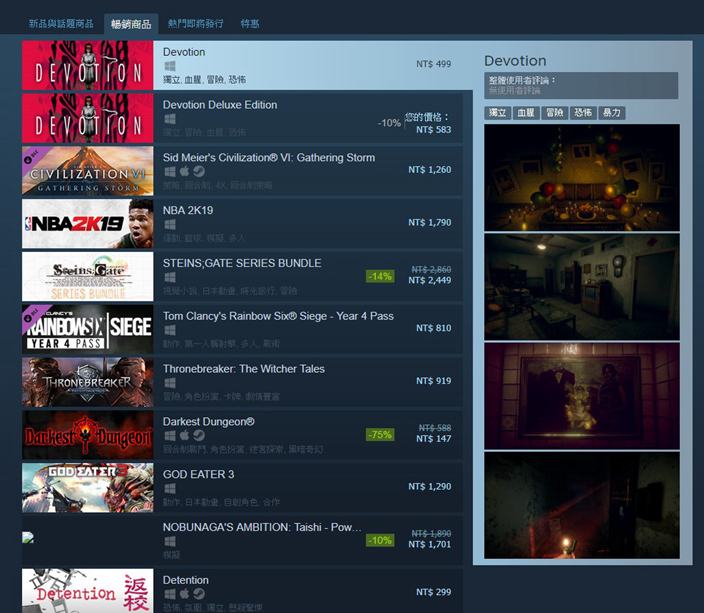Click the NT$ 299 Detention price

pos(433,592)
